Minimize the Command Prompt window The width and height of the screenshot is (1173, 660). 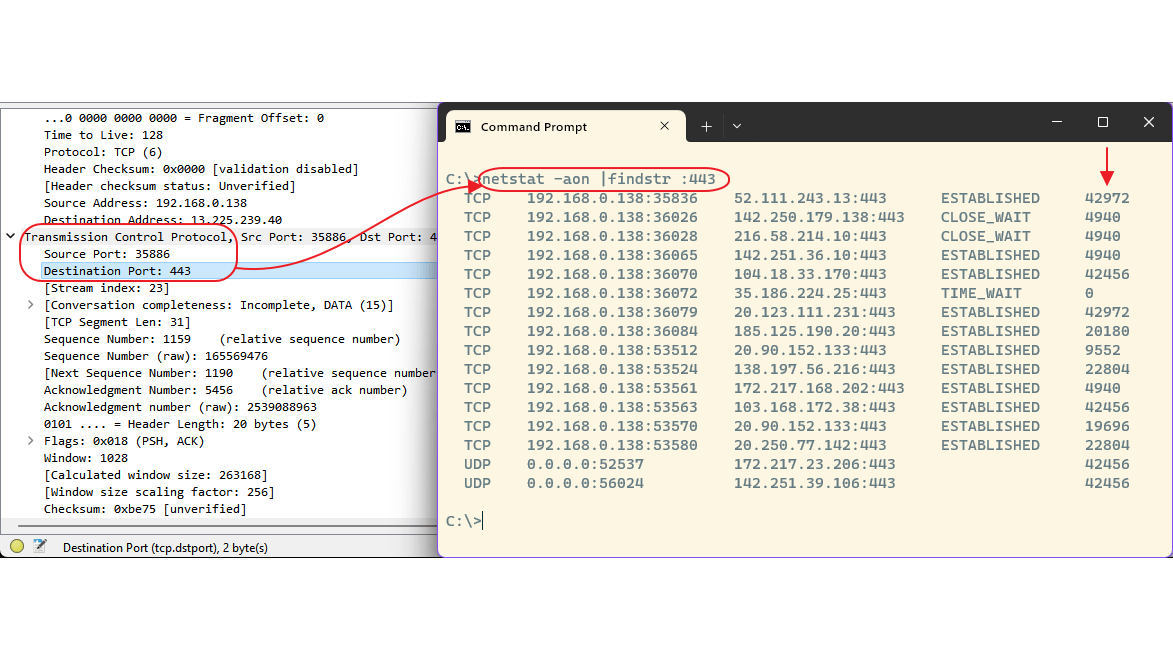tap(1057, 122)
